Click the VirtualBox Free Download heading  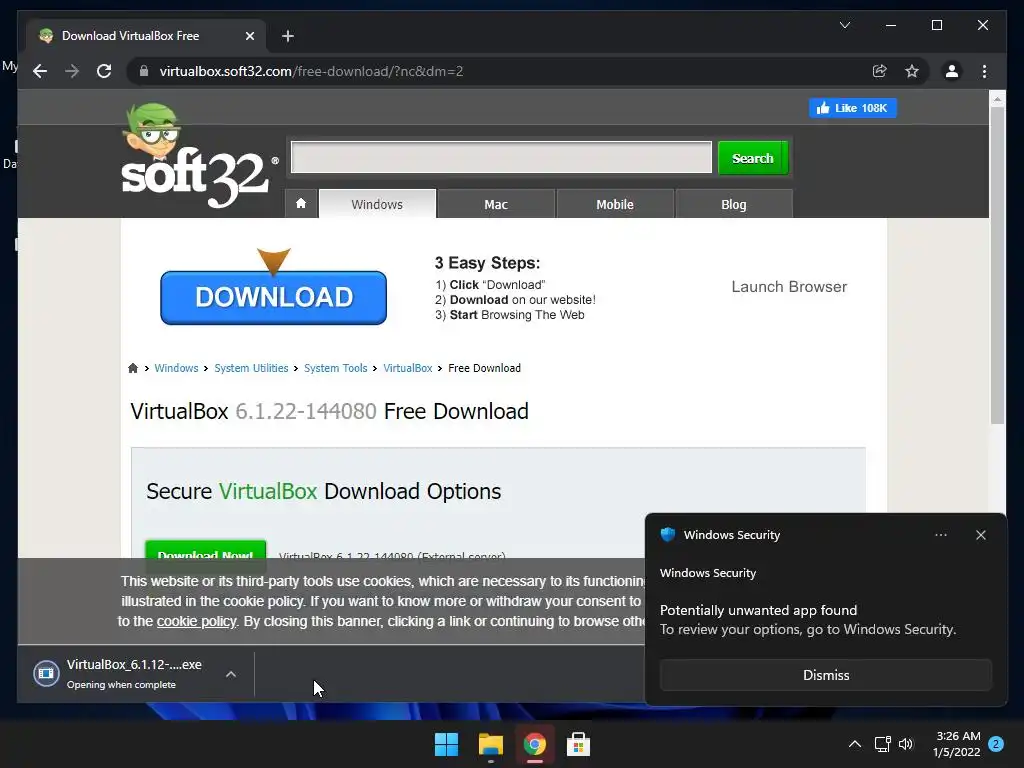tap(329, 411)
